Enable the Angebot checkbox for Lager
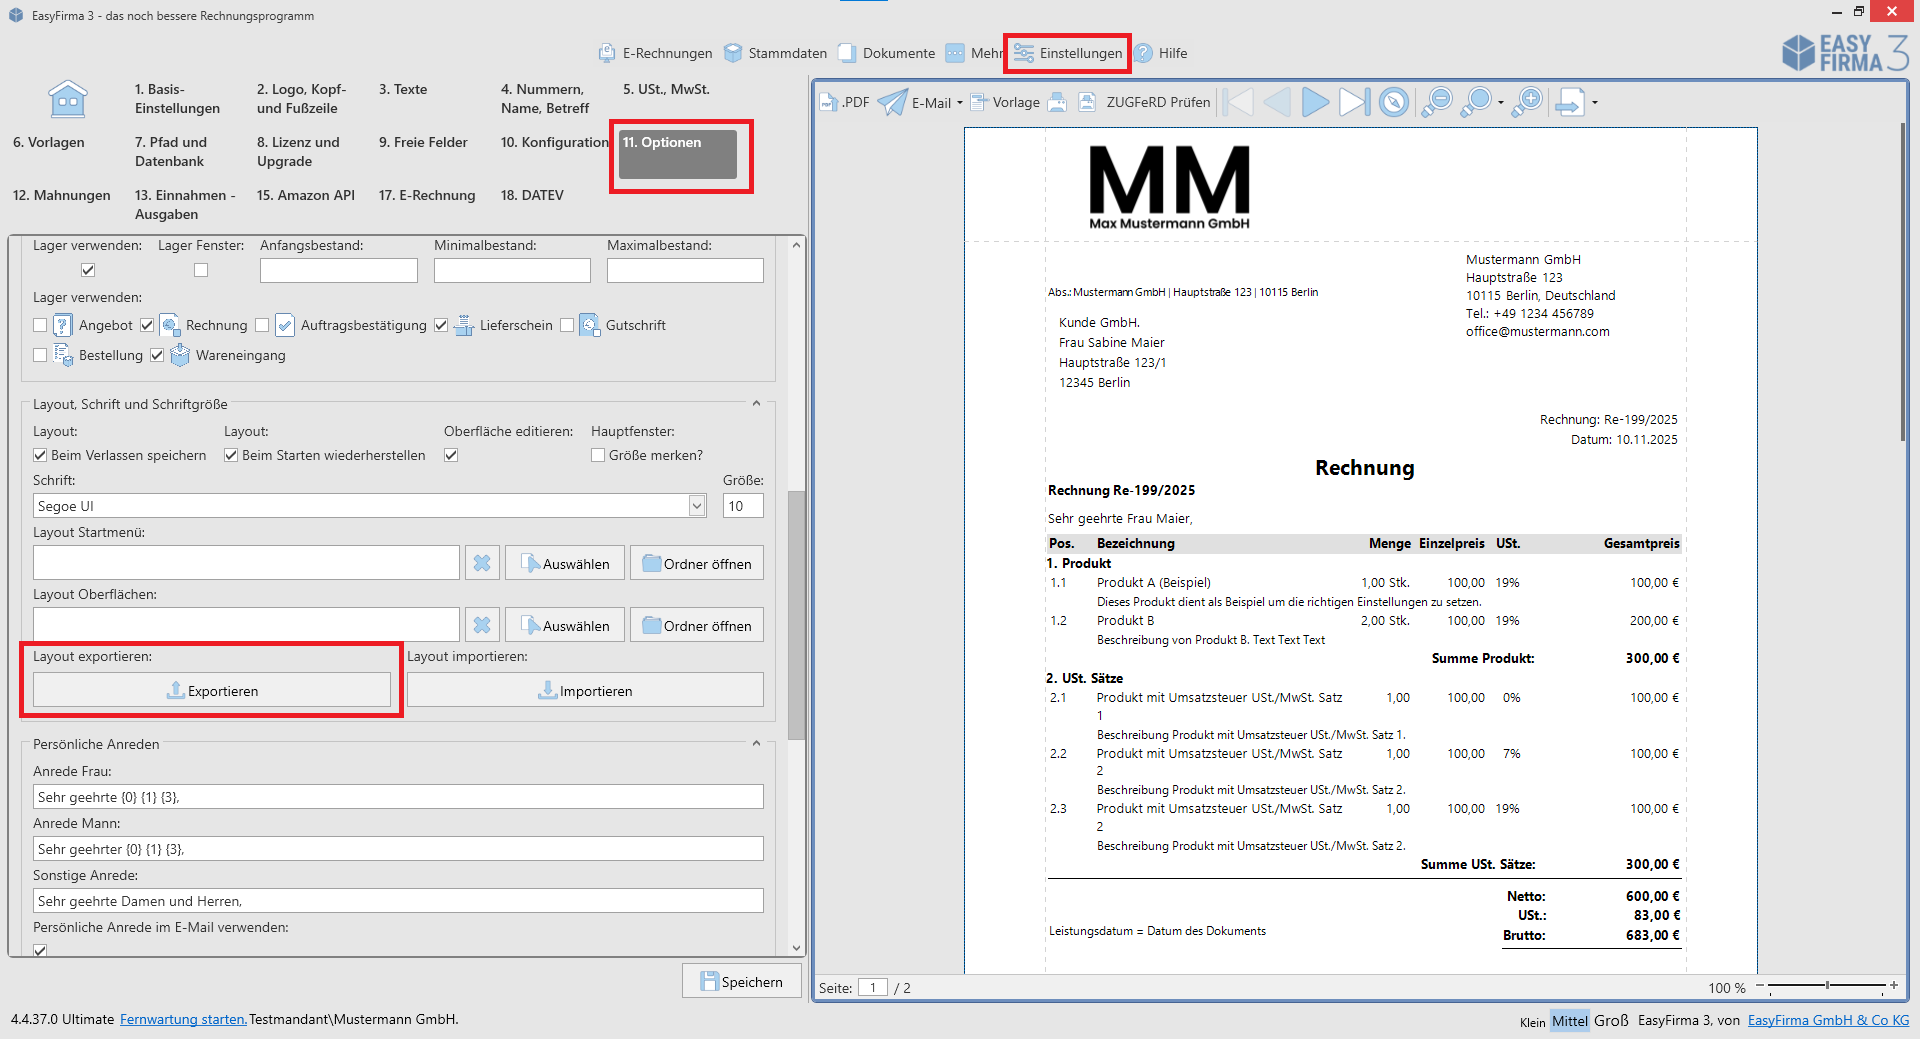 point(40,325)
